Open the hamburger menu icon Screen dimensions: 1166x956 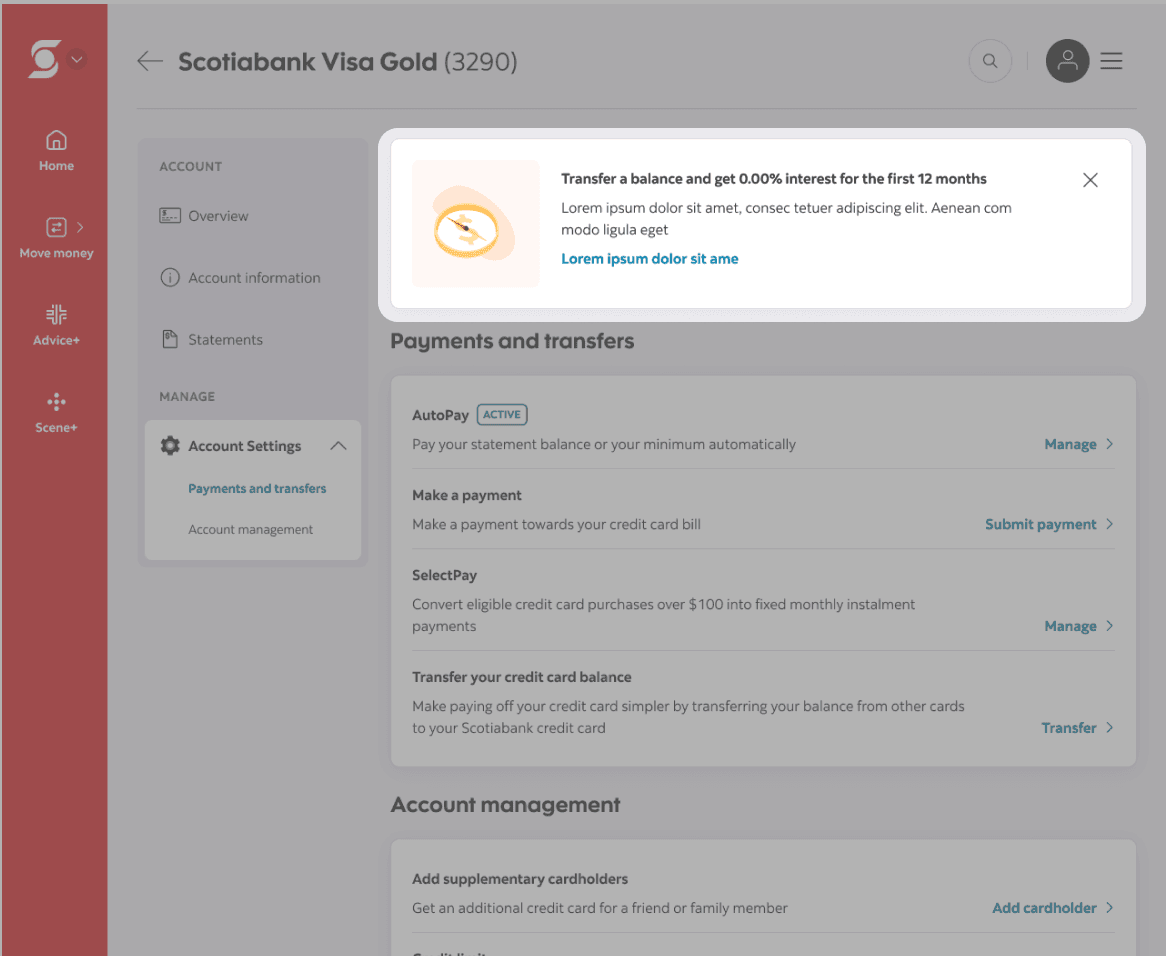[1111, 61]
